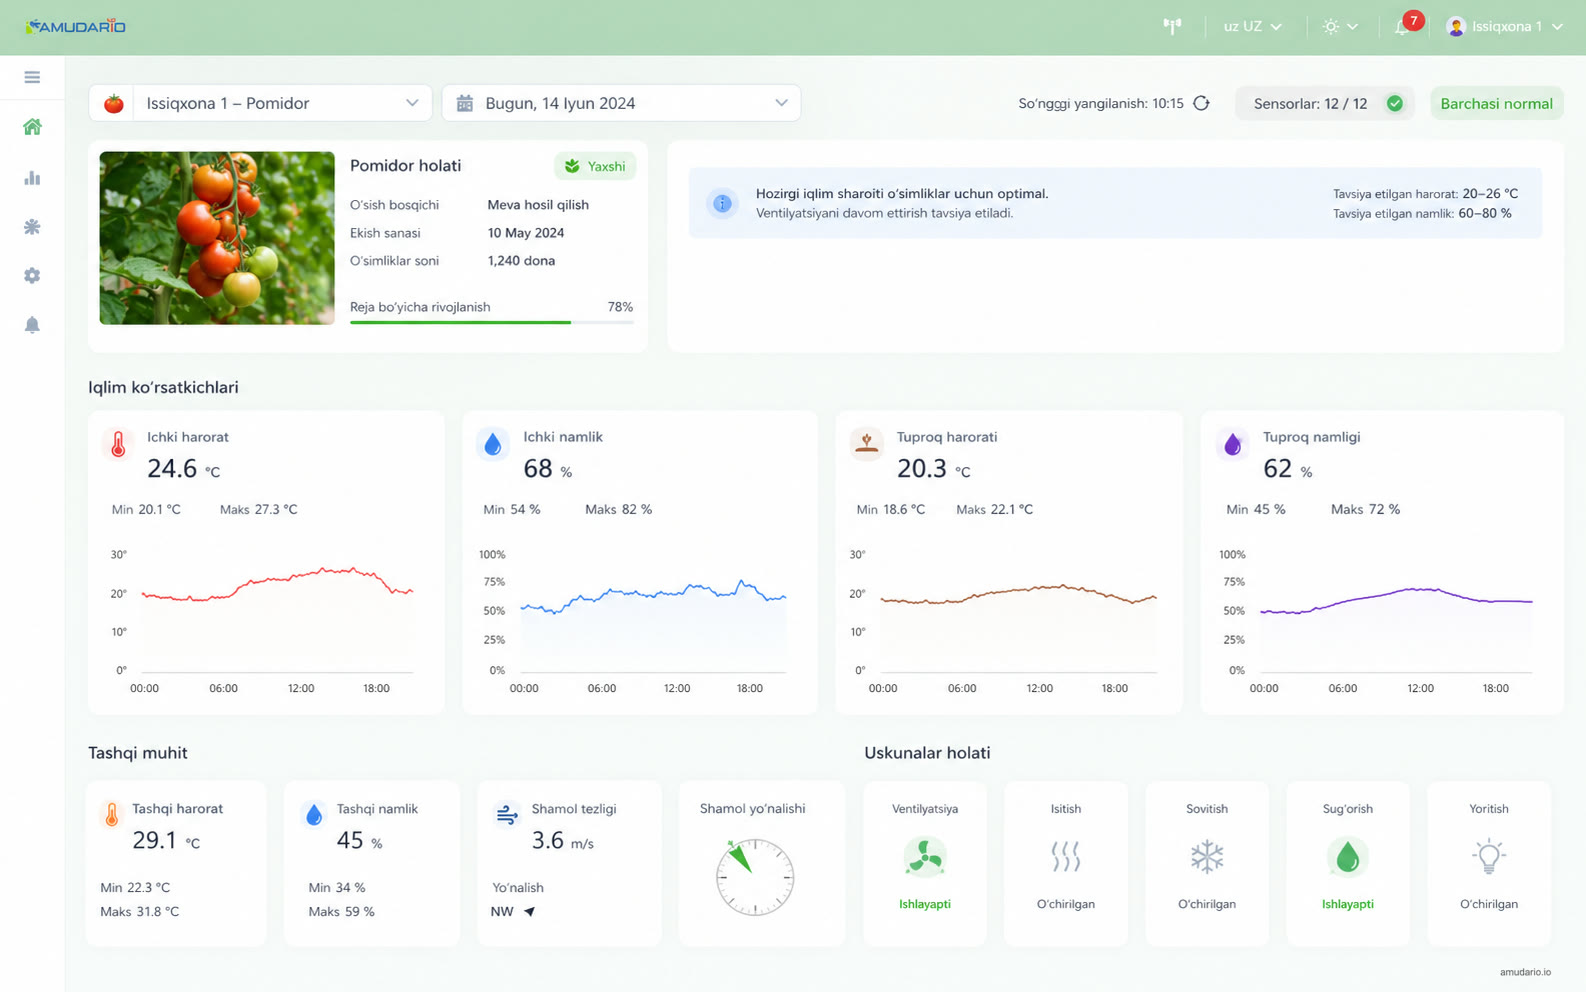Click the Sensorlar: 12 / 12 badge
The height and width of the screenshot is (992, 1586).
click(1325, 103)
